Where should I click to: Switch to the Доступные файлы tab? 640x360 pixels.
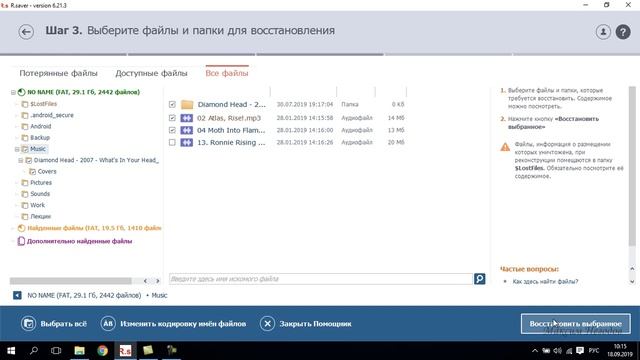(151, 73)
